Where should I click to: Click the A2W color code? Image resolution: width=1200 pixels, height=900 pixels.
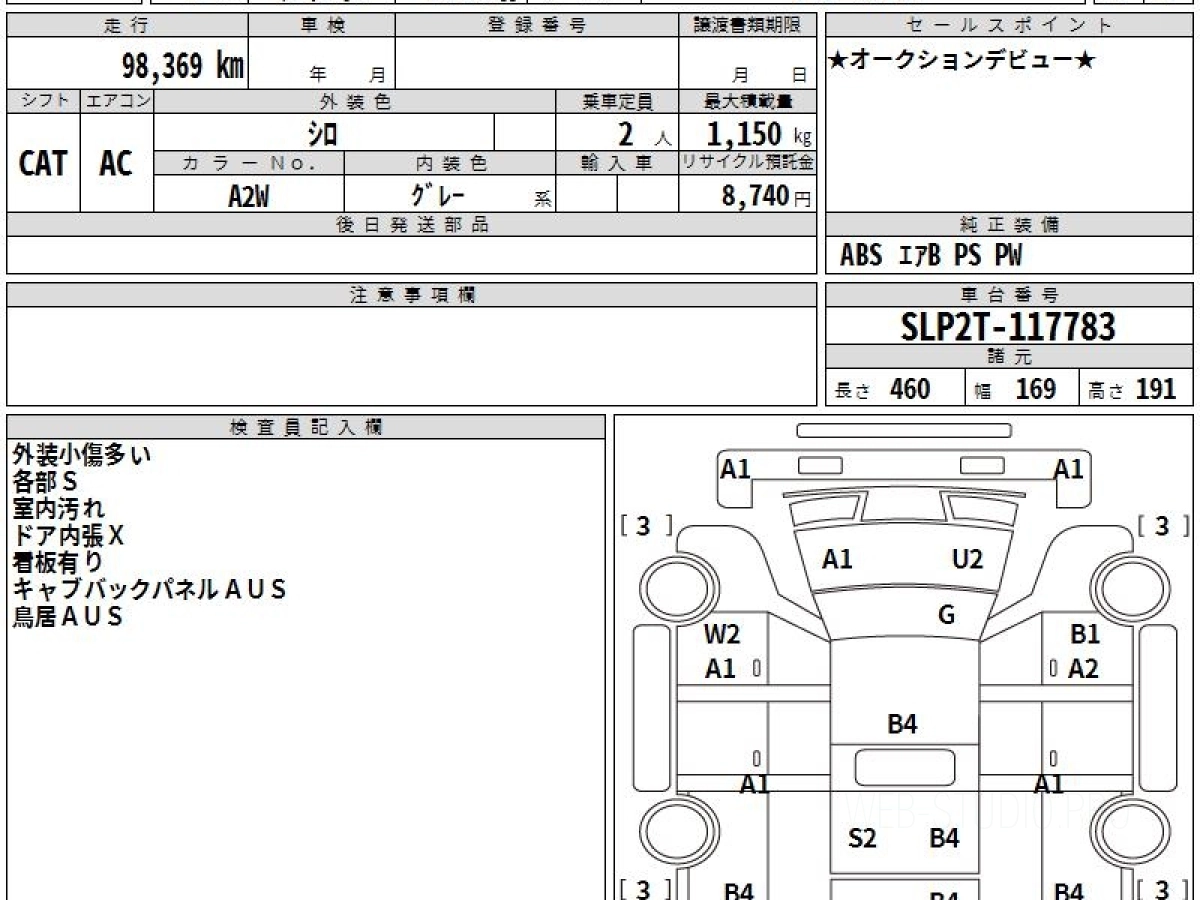249,196
